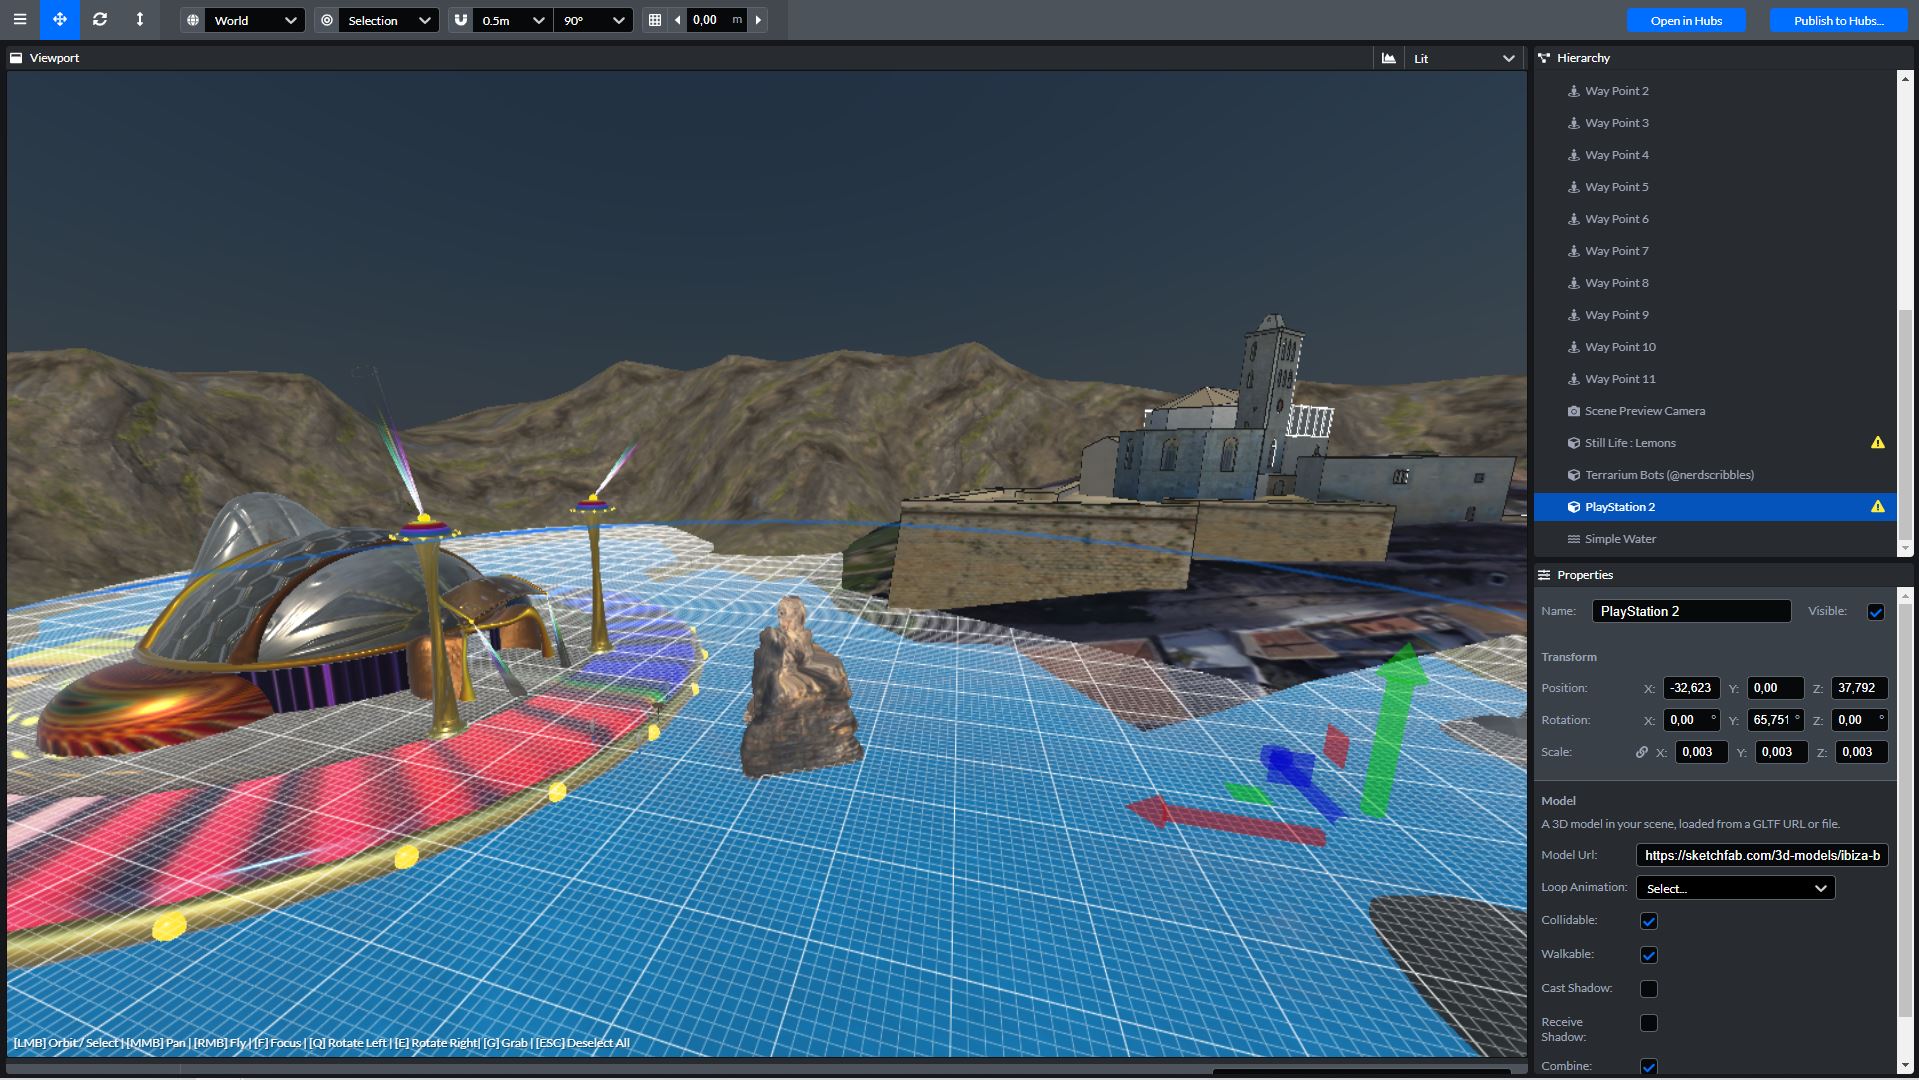The image size is (1919, 1080).
Task: Toggle the viewport stats chart icon
Action: 1389,59
